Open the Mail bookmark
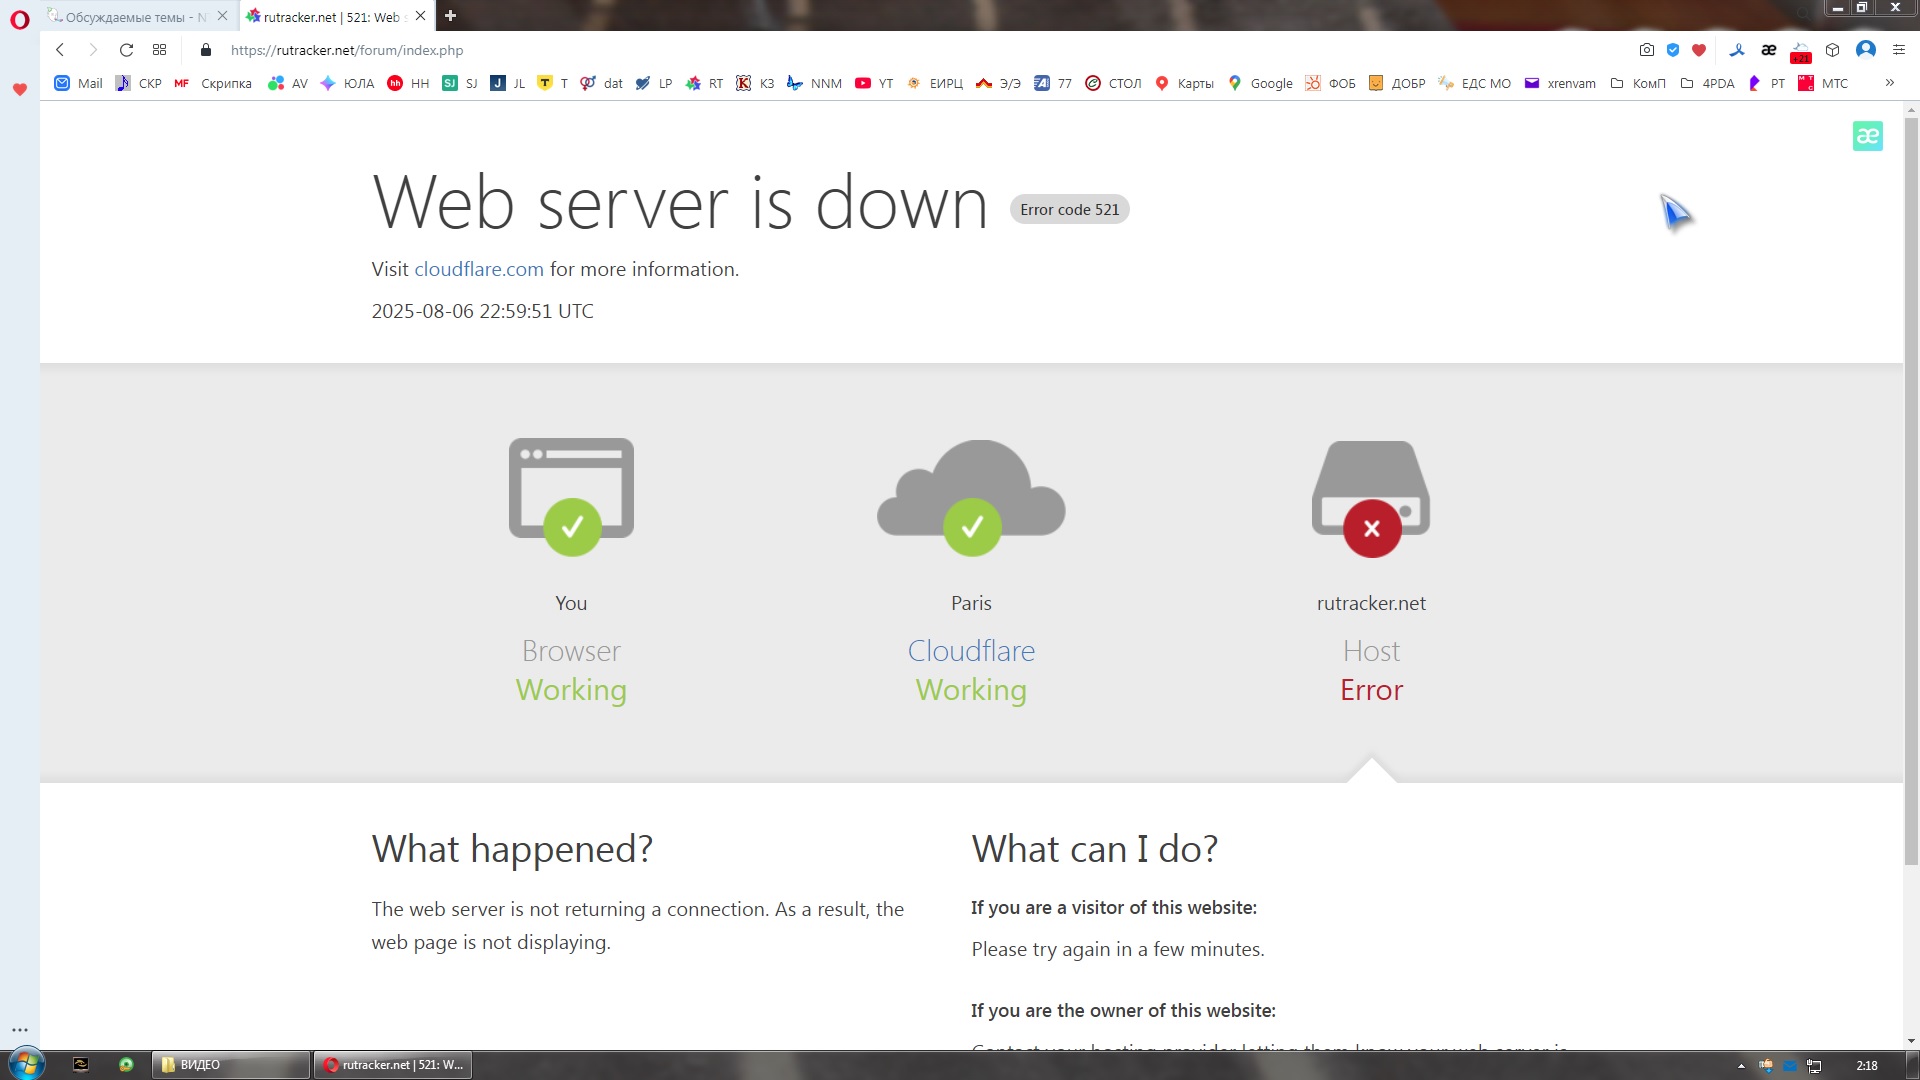The height and width of the screenshot is (1080, 1920). pyautogui.click(x=78, y=83)
